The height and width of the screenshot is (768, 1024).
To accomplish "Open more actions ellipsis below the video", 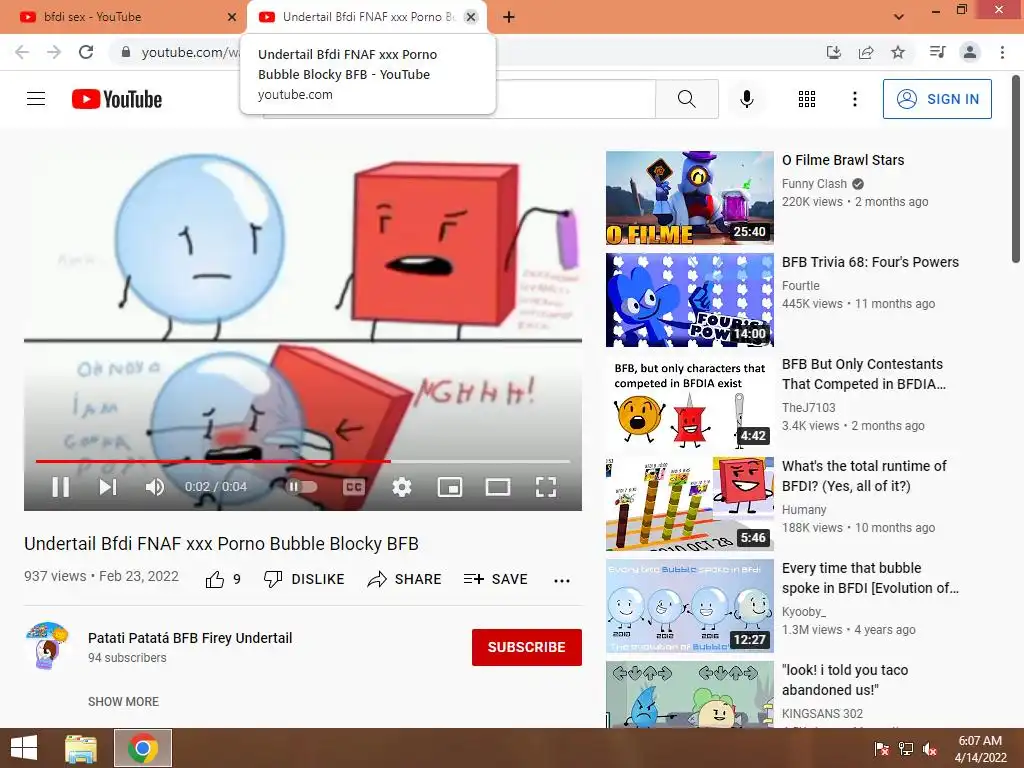I will (562, 580).
